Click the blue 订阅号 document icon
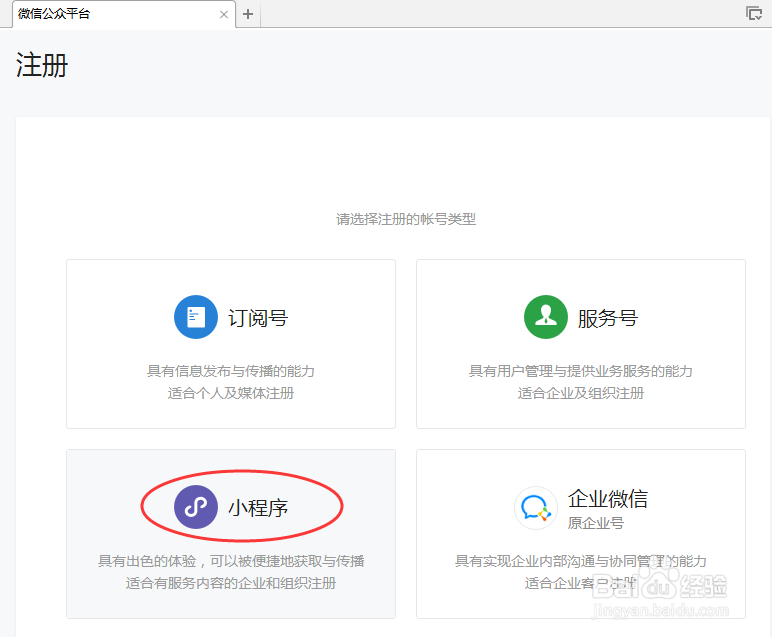This screenshot has height=637, width=772. 196,317
